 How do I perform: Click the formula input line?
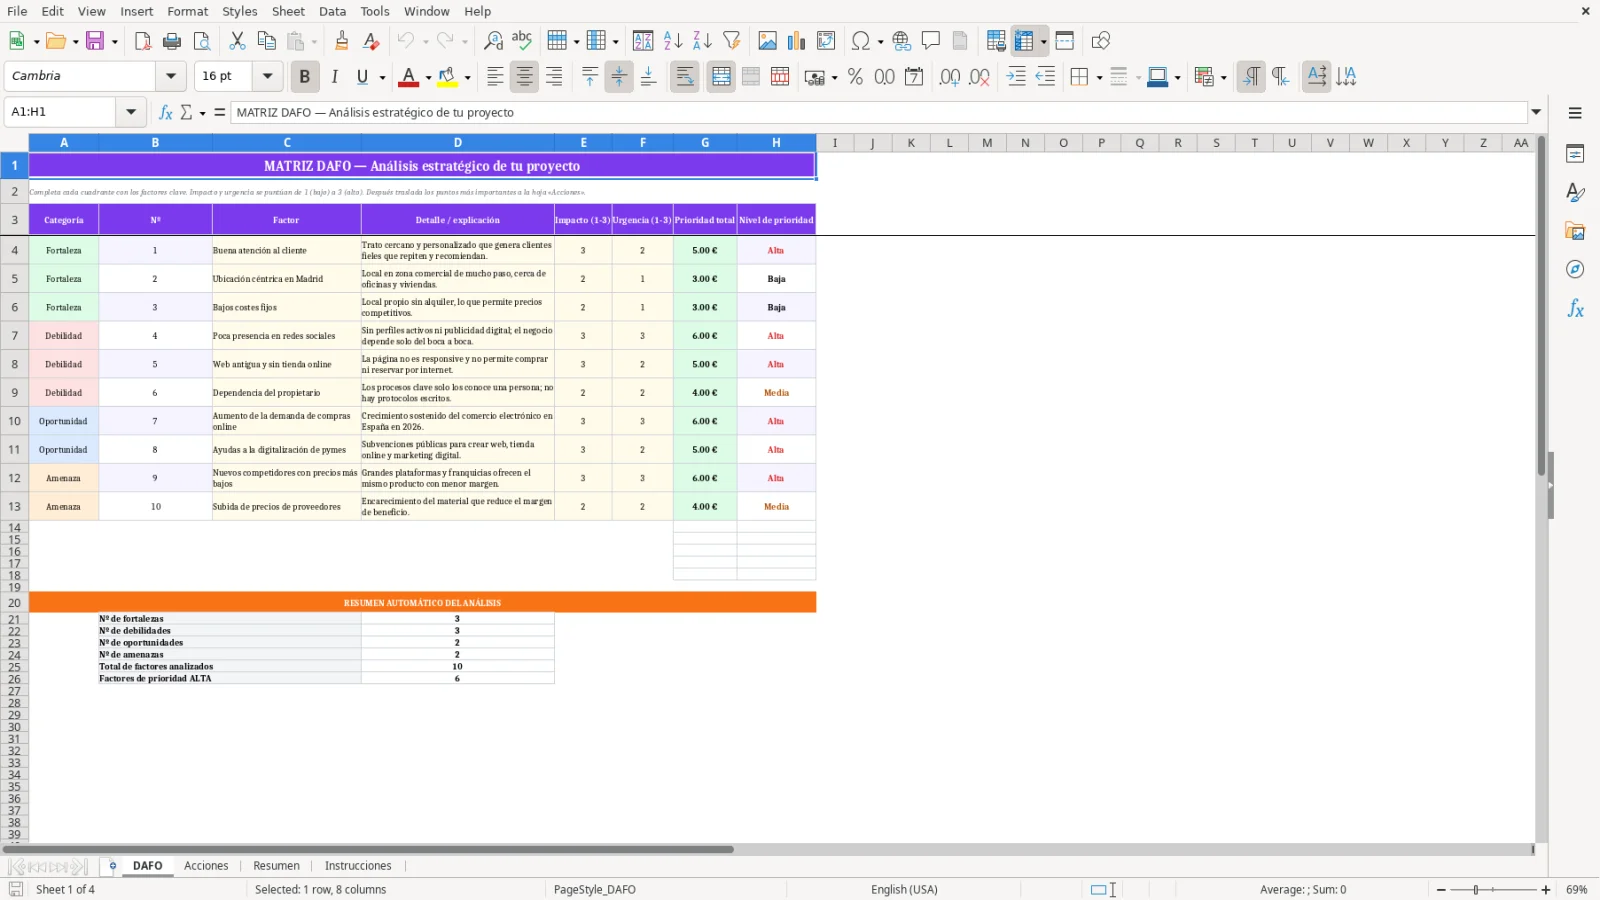pos(879,112)
